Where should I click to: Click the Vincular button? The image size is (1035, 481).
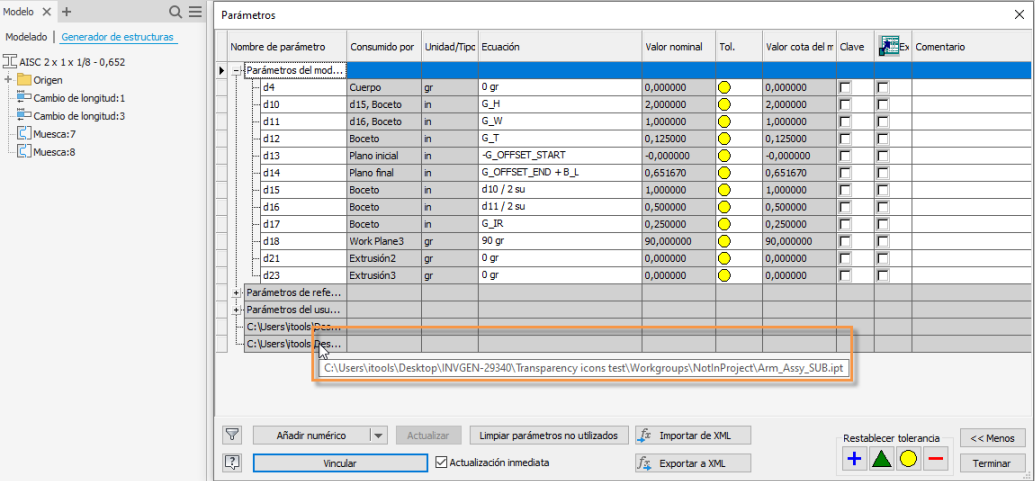click(340, 463)
